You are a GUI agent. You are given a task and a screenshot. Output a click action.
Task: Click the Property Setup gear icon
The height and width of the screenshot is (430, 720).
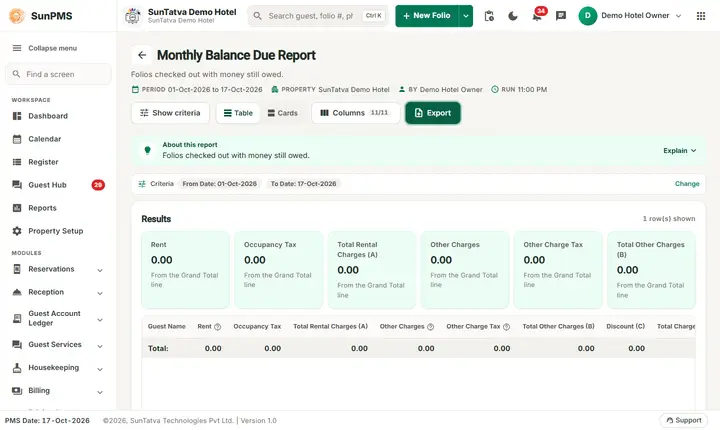pyautogui.click(x=17, y=231)
